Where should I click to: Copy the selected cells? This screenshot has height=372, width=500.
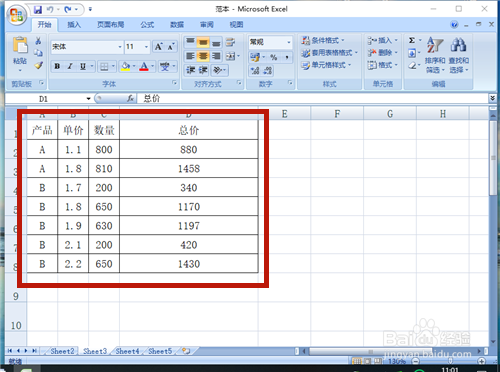pos(38,53)
